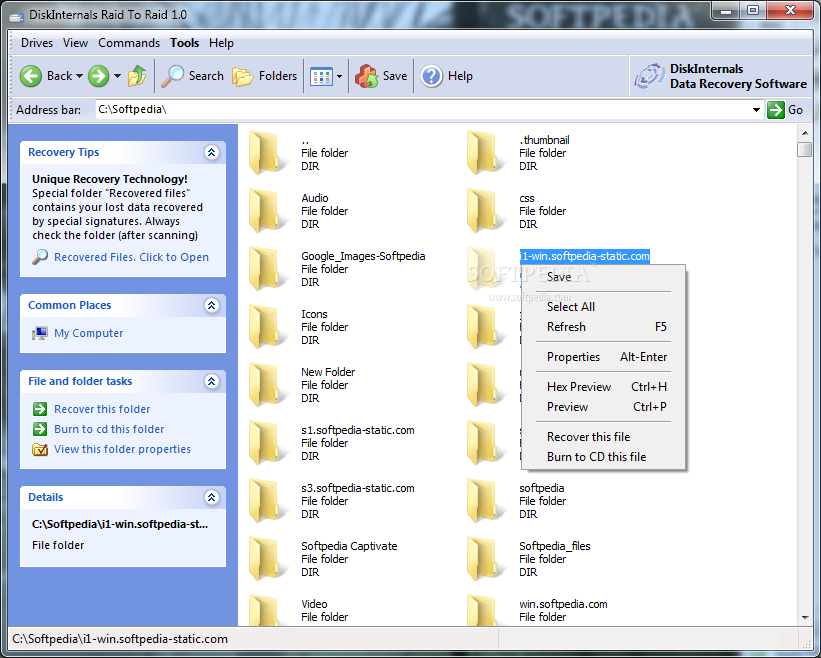Select the s1.softpedia-static.com folder icon

tap(268, 443)
